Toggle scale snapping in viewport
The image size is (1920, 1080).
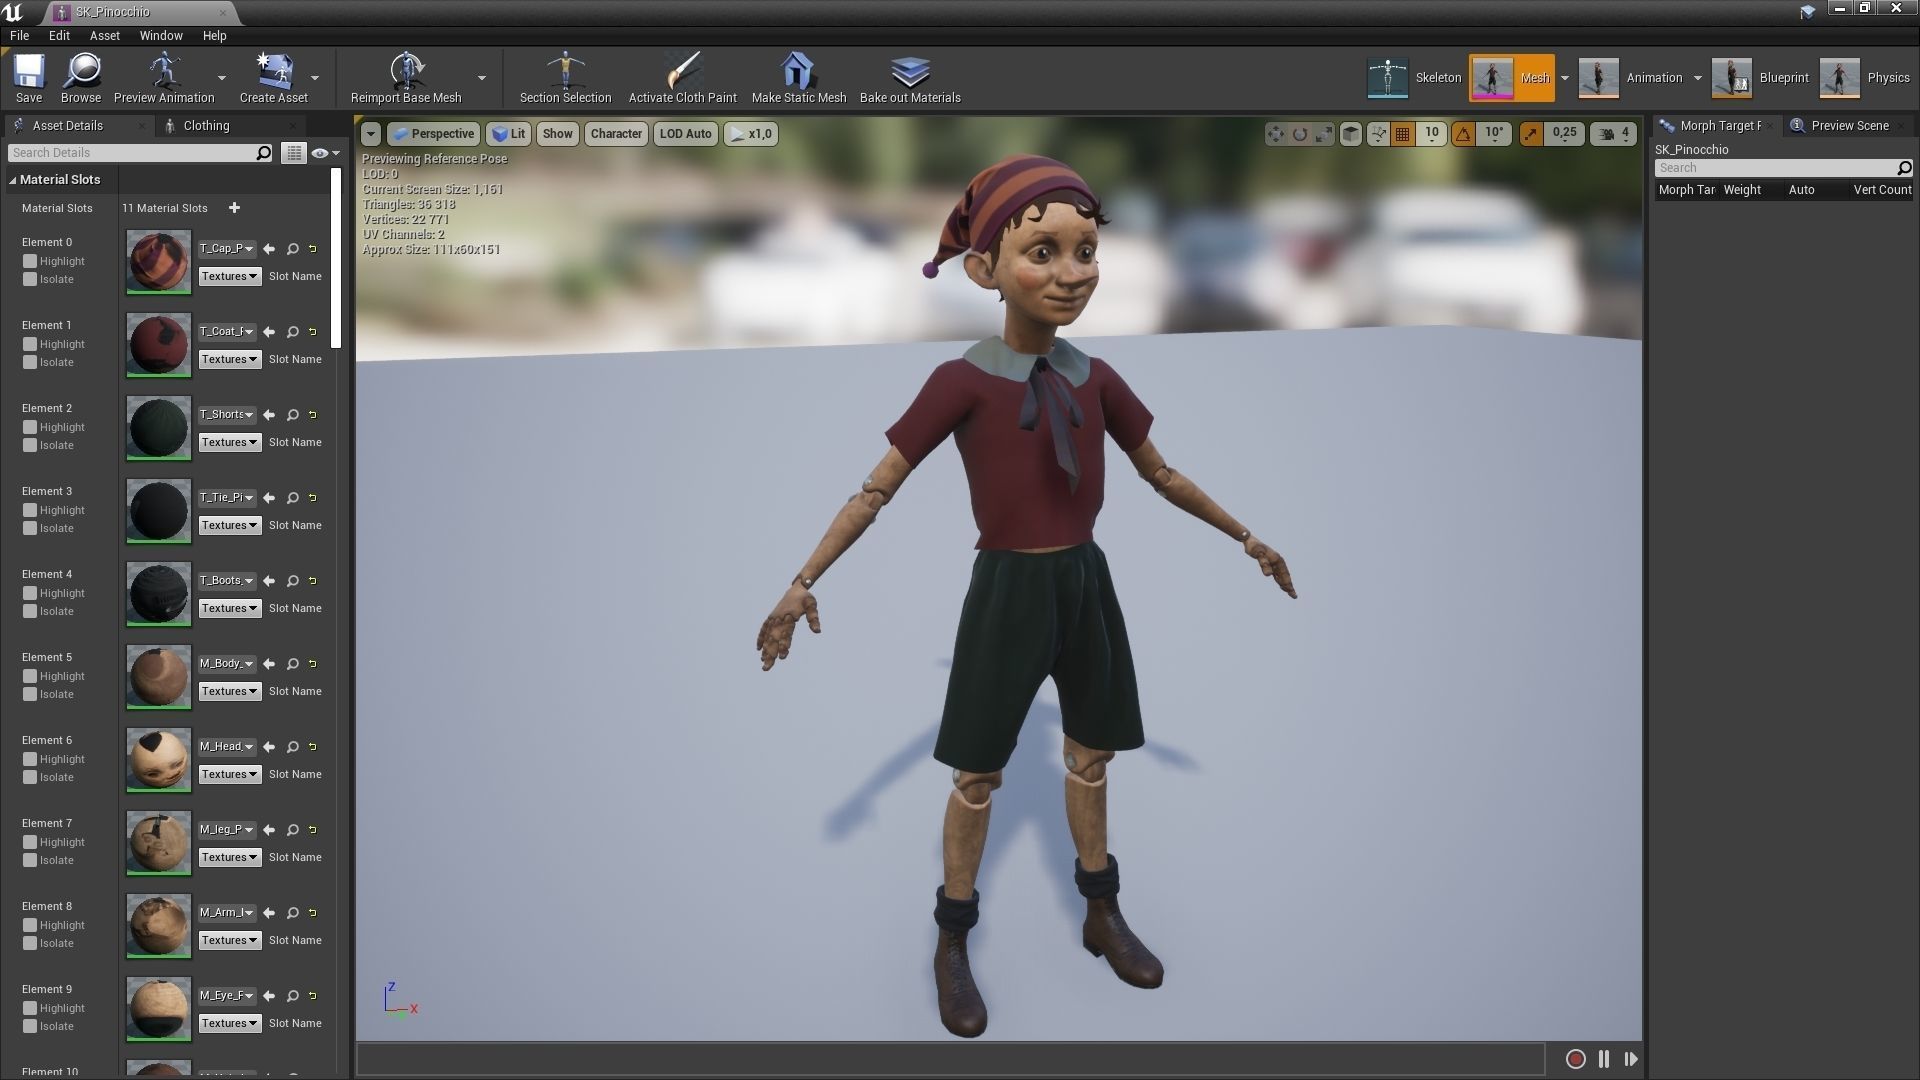coord(1531,134)
